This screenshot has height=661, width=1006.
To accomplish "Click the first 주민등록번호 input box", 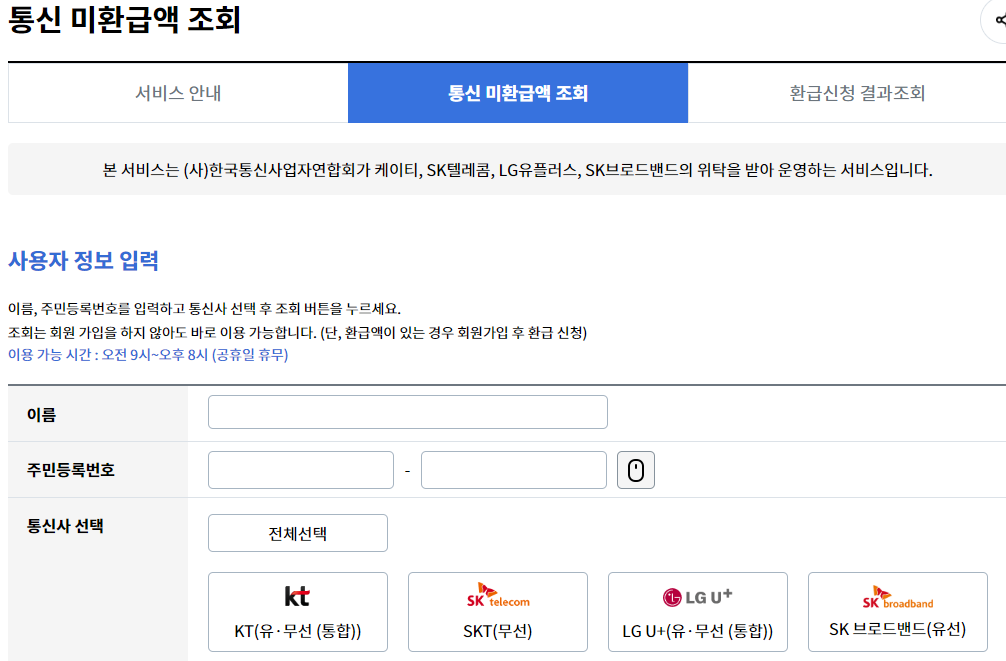I will pyautogui.click(x=300, y=469).
